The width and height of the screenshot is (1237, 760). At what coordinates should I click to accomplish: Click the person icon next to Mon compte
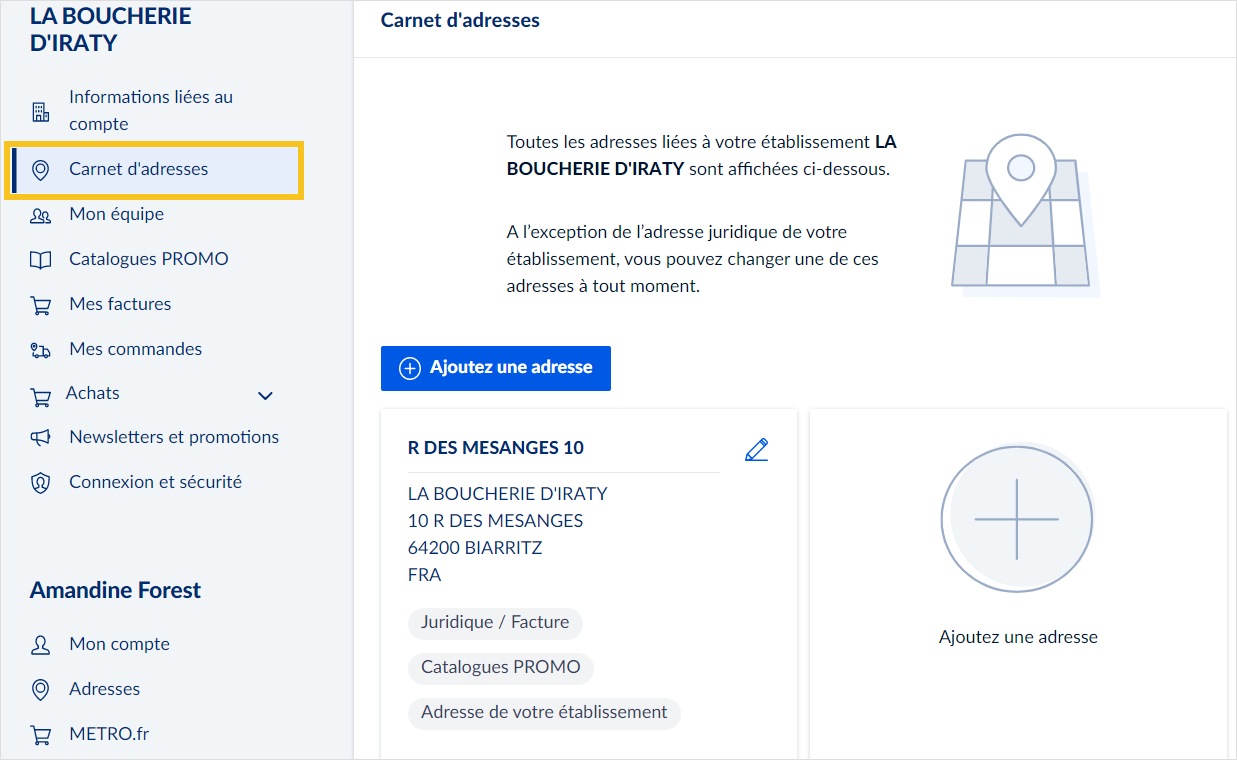[x=41, y=644]
